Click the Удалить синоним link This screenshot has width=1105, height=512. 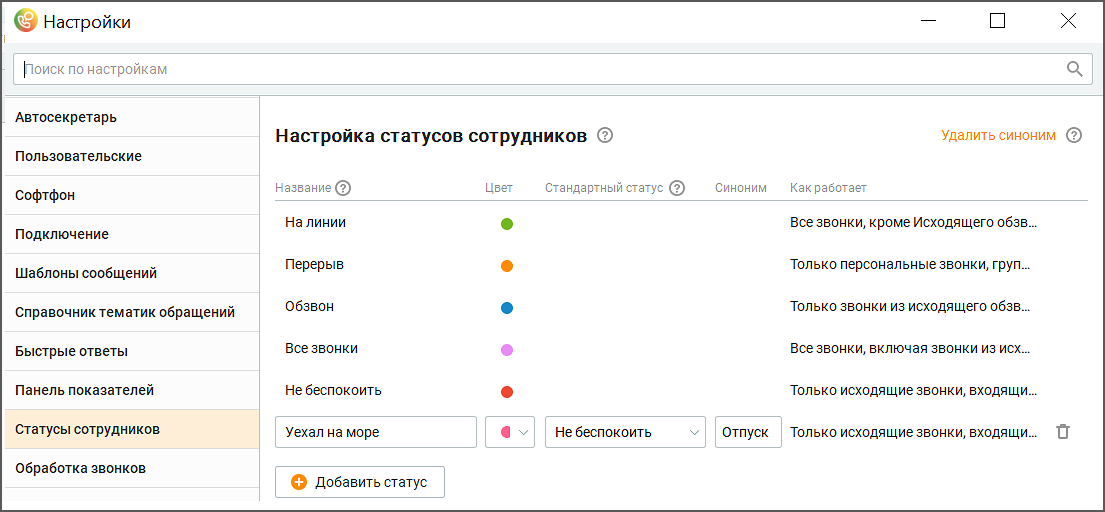(x=999, y=135)
